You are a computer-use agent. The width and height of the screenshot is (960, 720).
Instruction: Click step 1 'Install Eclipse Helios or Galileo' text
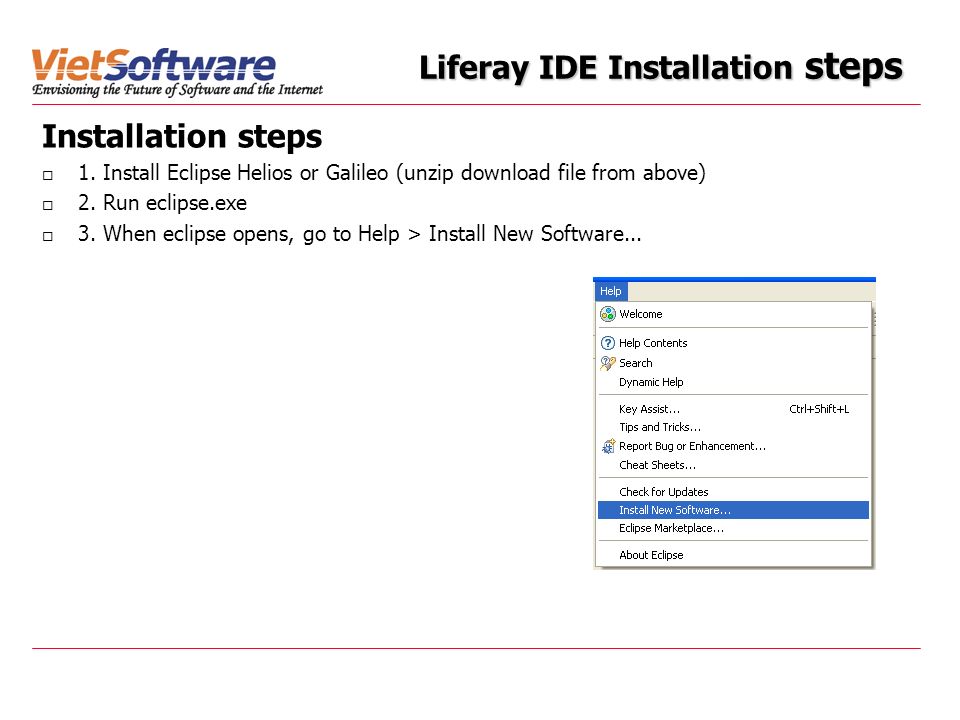click(x=392, y=173)
